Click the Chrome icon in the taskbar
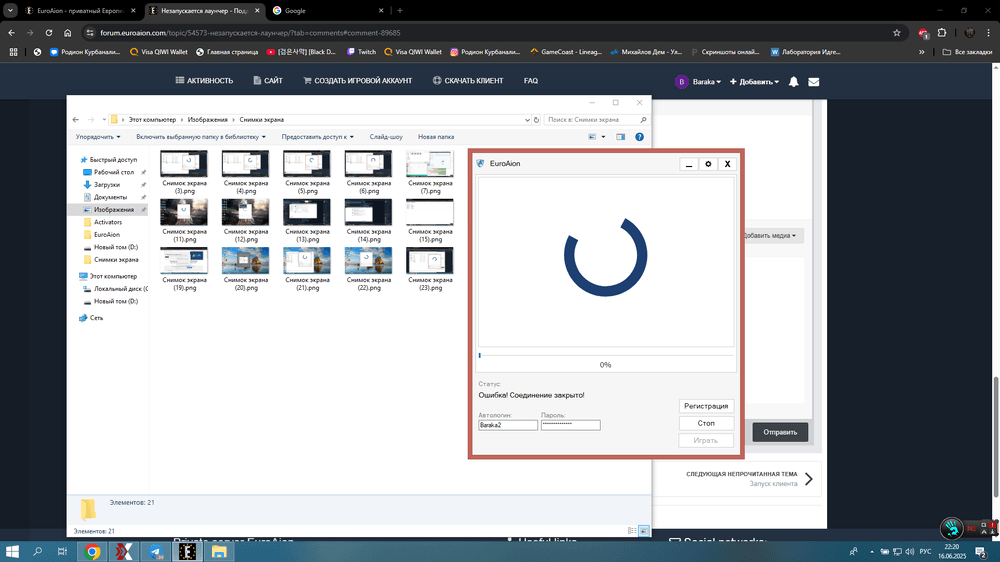1000x562 pixels. [x=92, y=551]
